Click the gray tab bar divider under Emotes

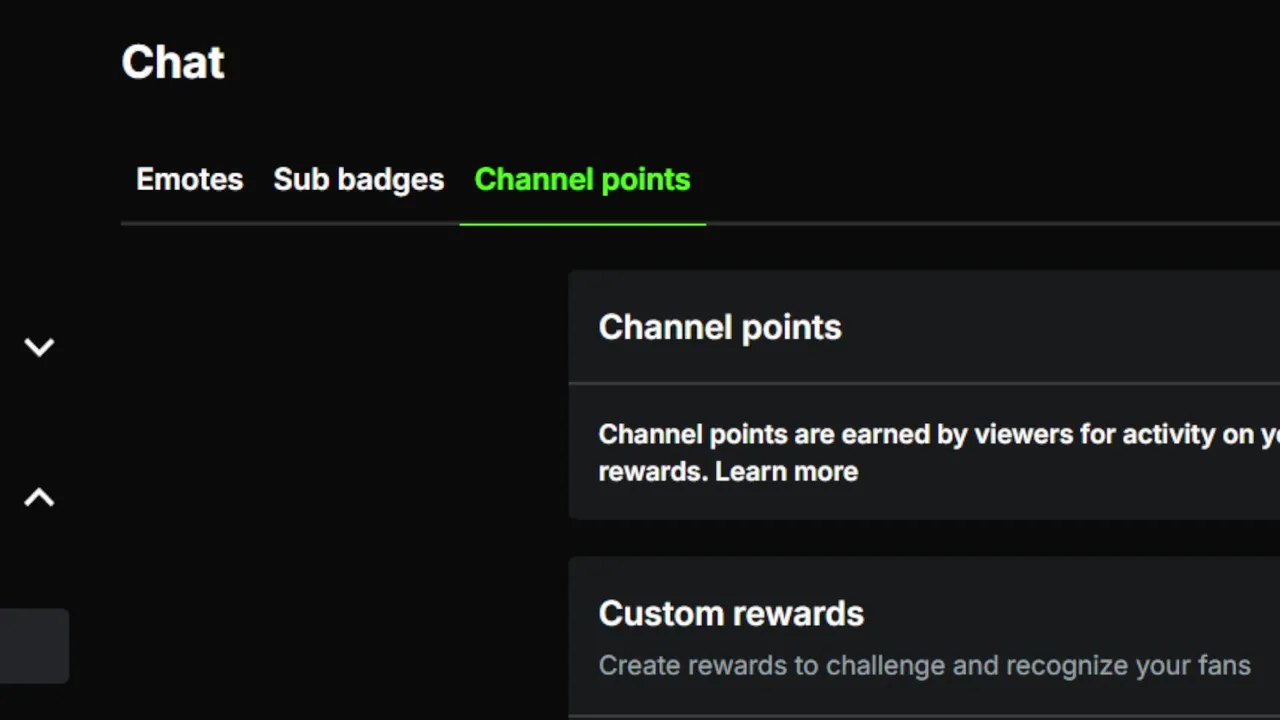point(189,224)
